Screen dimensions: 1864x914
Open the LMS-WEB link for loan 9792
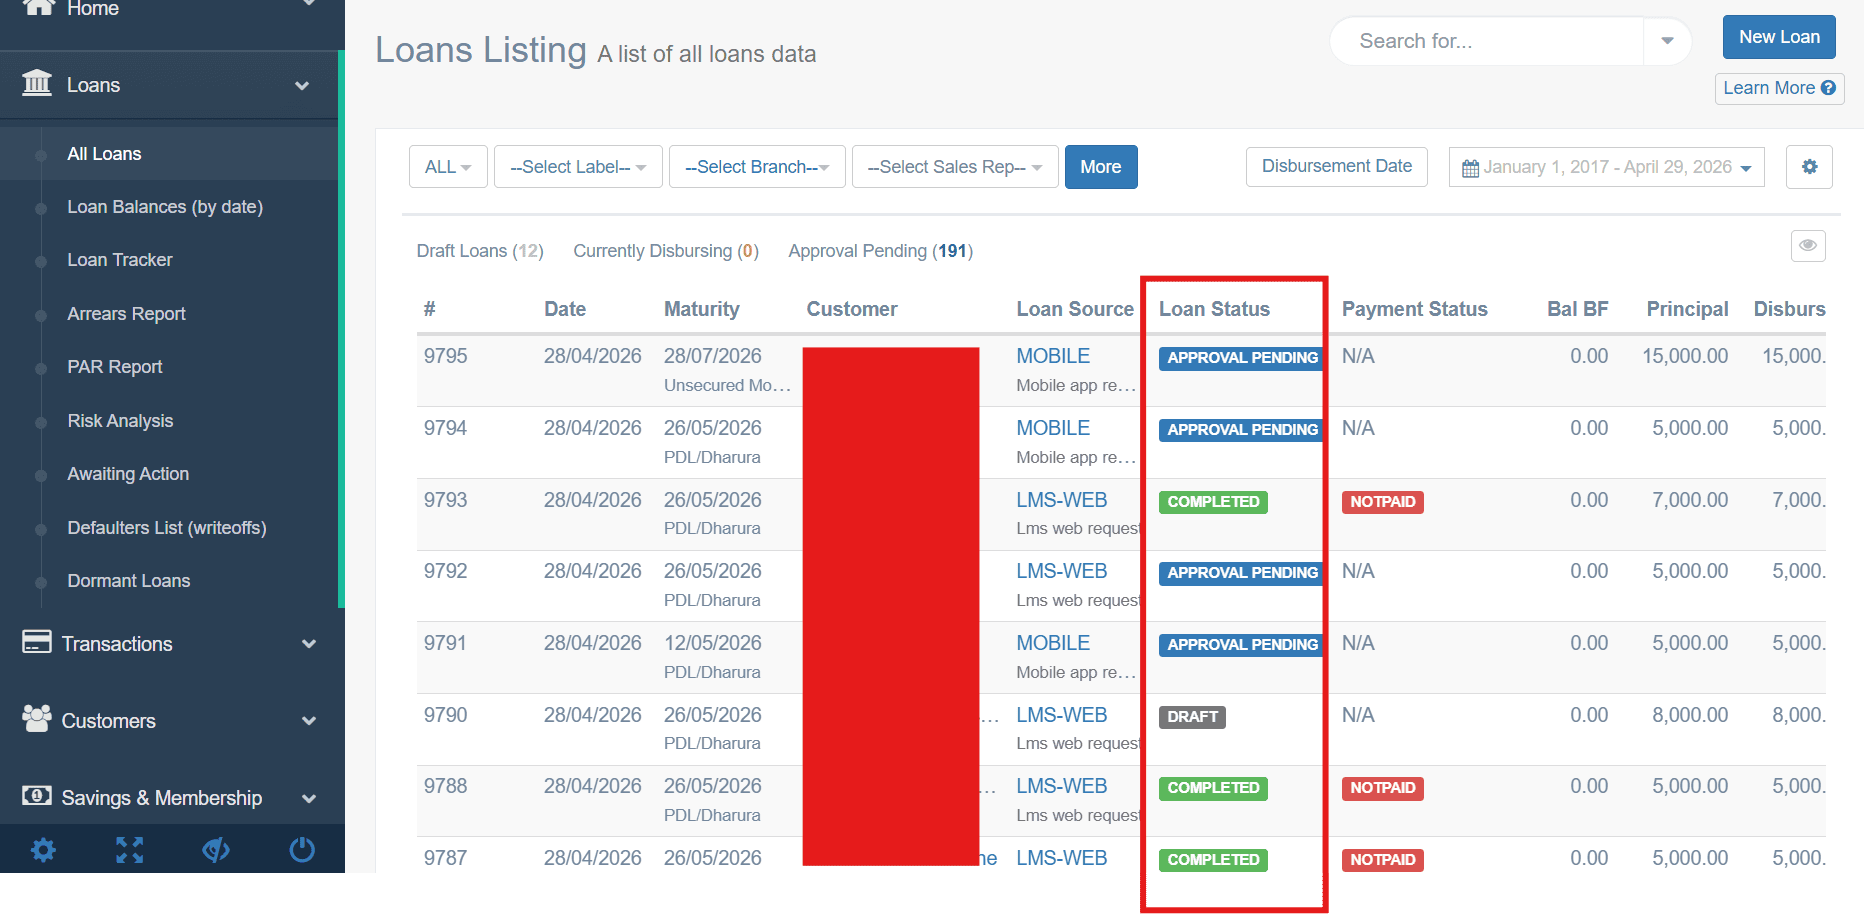coord(1062,571)
